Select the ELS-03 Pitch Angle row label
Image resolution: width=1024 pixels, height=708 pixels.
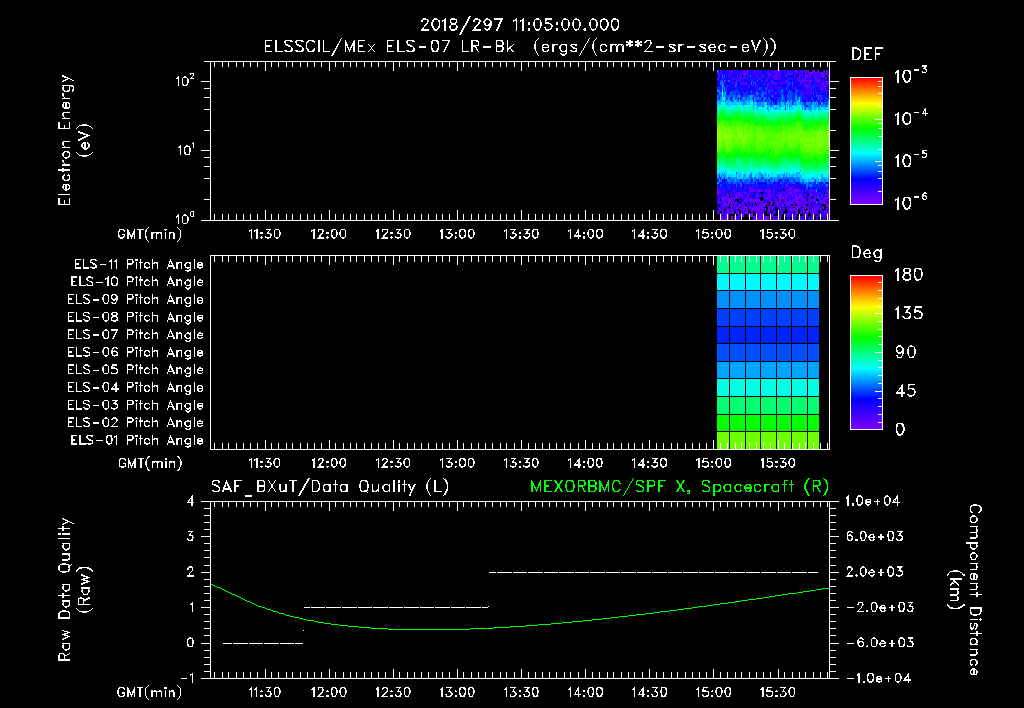135,405
